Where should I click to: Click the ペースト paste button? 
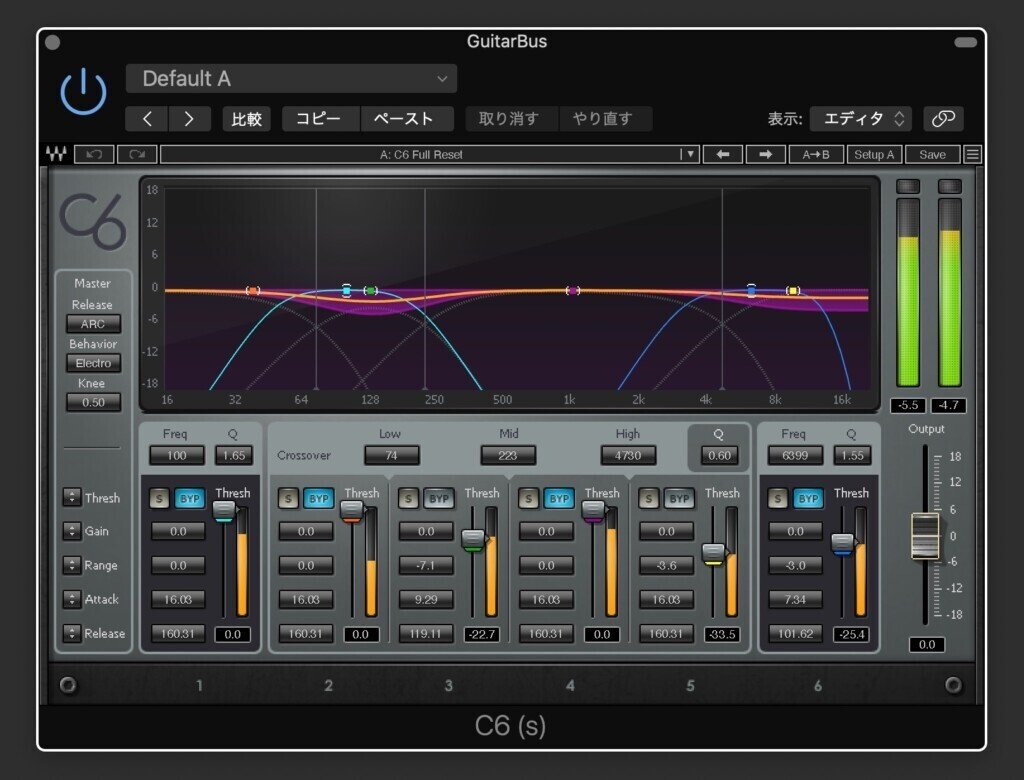coord(407,119)
